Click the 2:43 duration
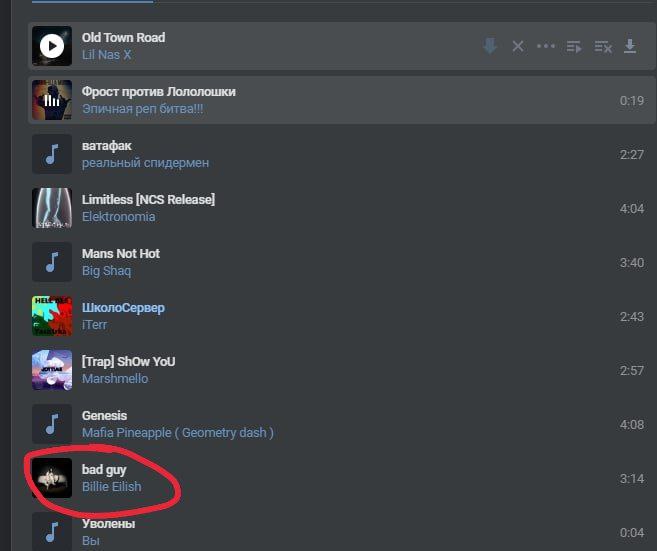 [631, 317]
